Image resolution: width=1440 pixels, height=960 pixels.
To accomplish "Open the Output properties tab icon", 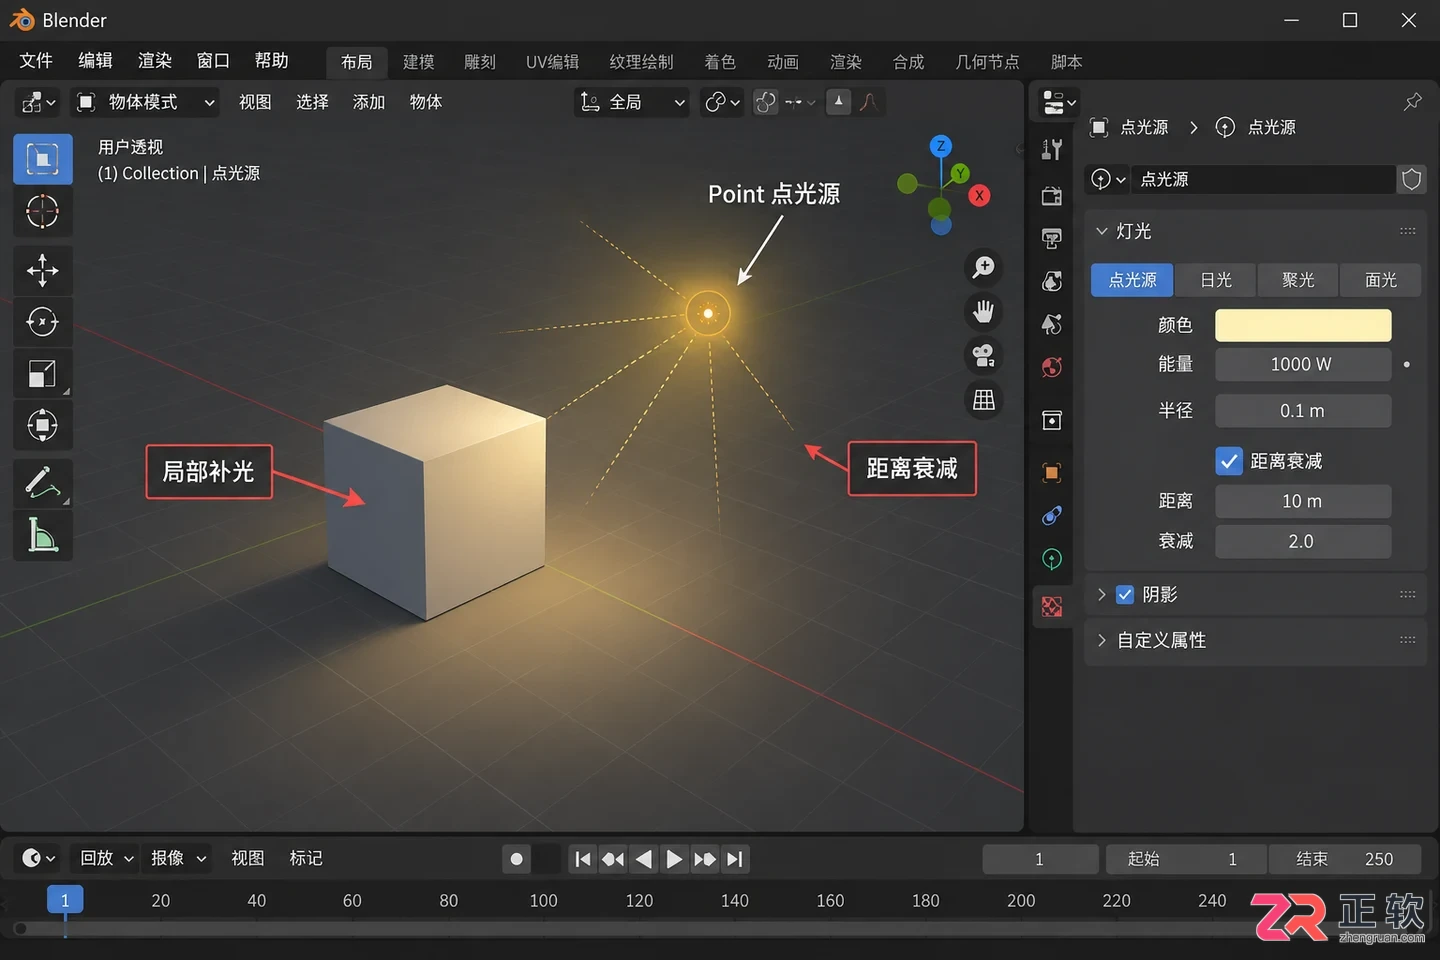I will click(1052, 239).
